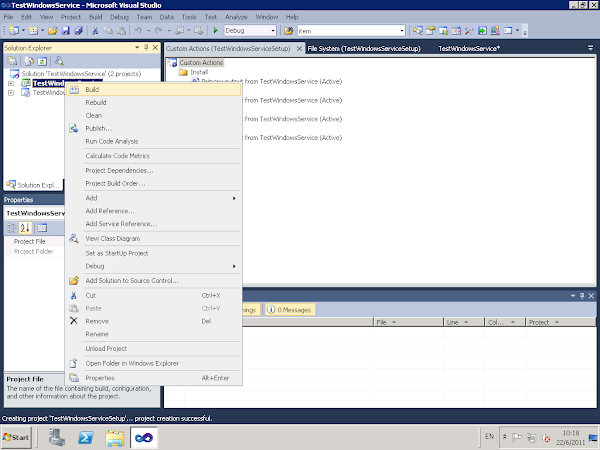Sort Error List by Project column
The image size is (600, 450).
coord(561,322)
